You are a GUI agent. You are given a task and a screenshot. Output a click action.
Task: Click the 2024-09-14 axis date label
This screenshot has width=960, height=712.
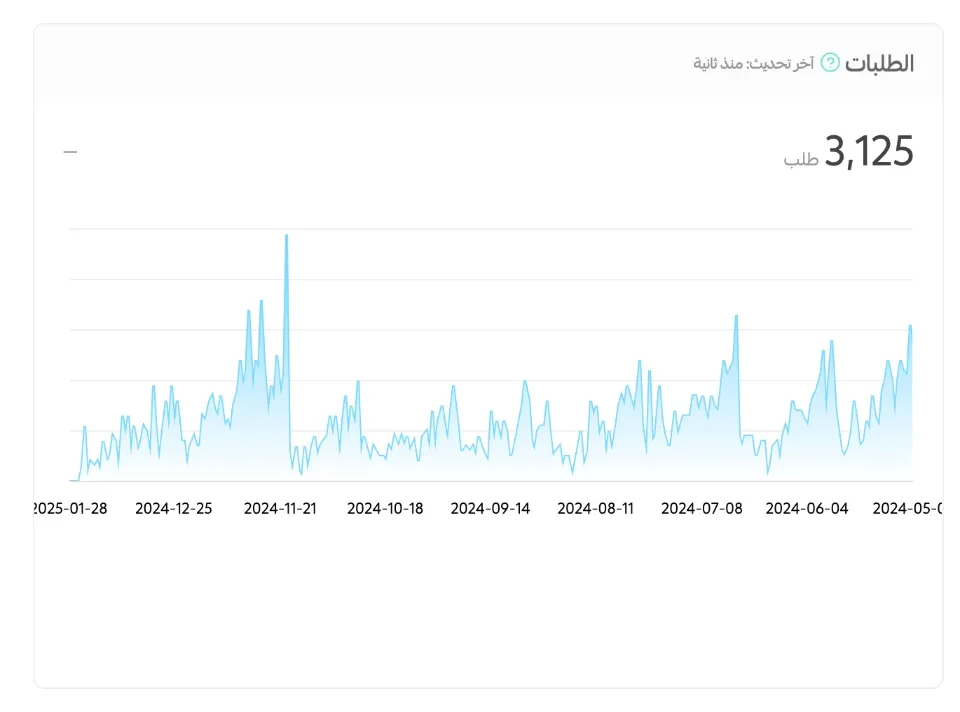(x=490, y=508)
